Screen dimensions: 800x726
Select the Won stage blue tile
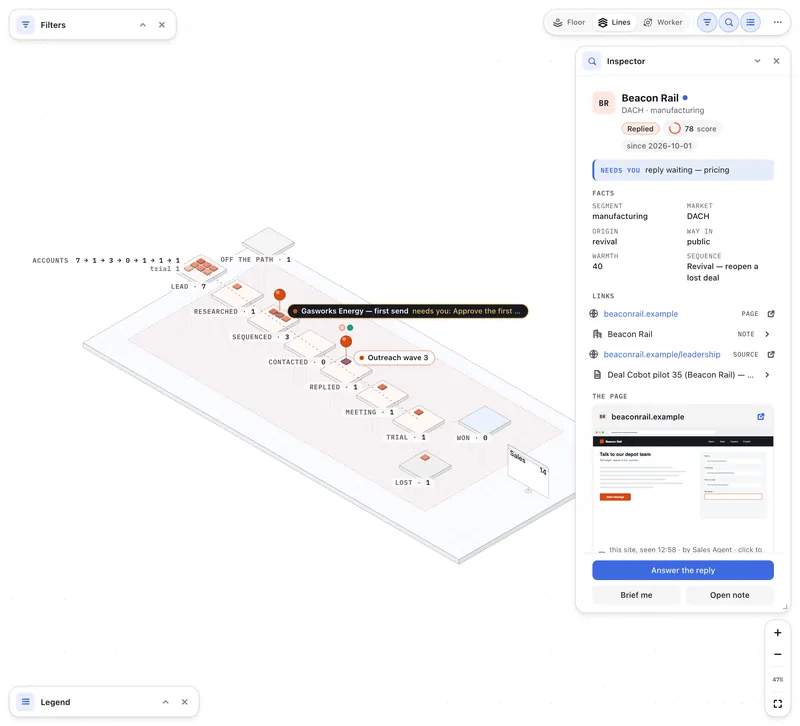point(484,420)
